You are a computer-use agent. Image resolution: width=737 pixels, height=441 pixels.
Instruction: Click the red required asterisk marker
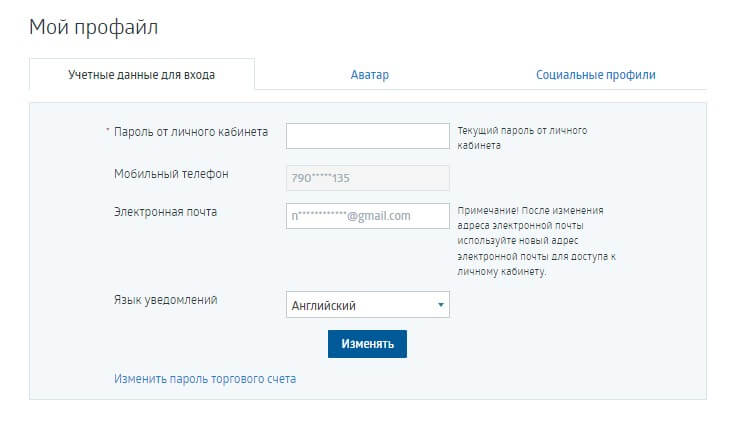(107, 132)
